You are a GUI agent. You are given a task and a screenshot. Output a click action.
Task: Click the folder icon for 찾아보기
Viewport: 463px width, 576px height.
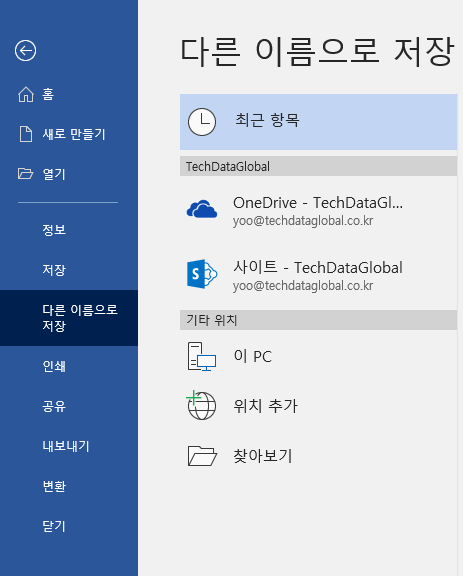pos(202,456)
